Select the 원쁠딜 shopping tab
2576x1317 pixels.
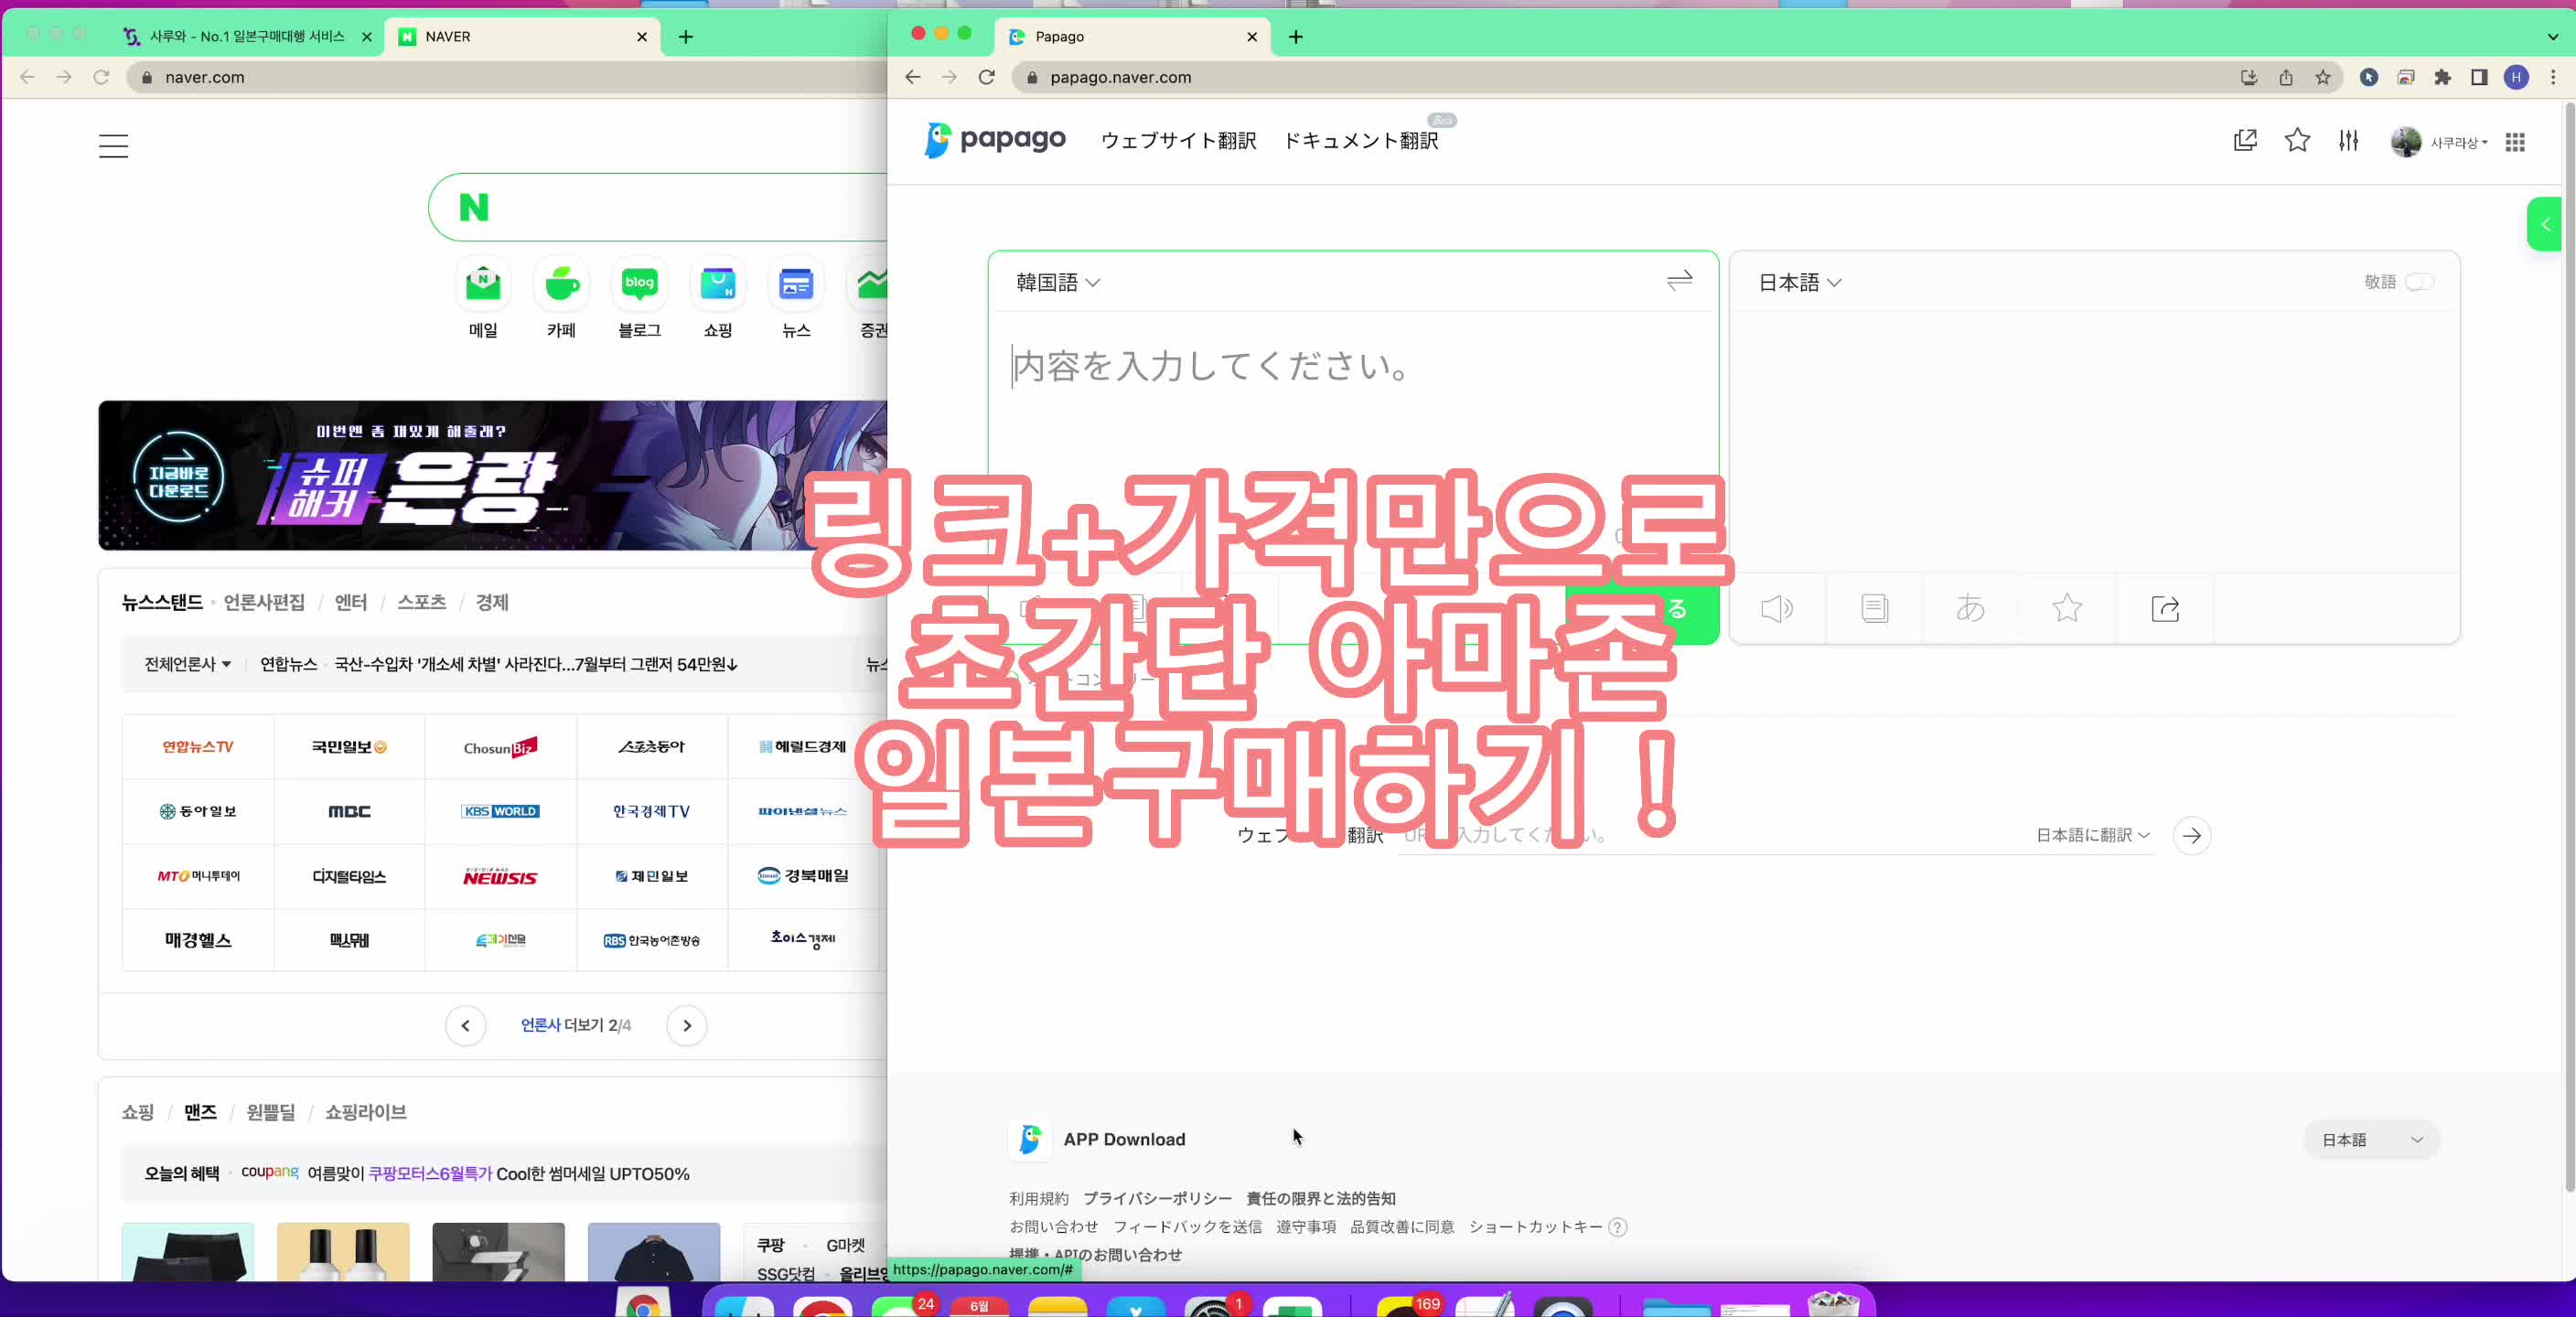[270, 1112]
